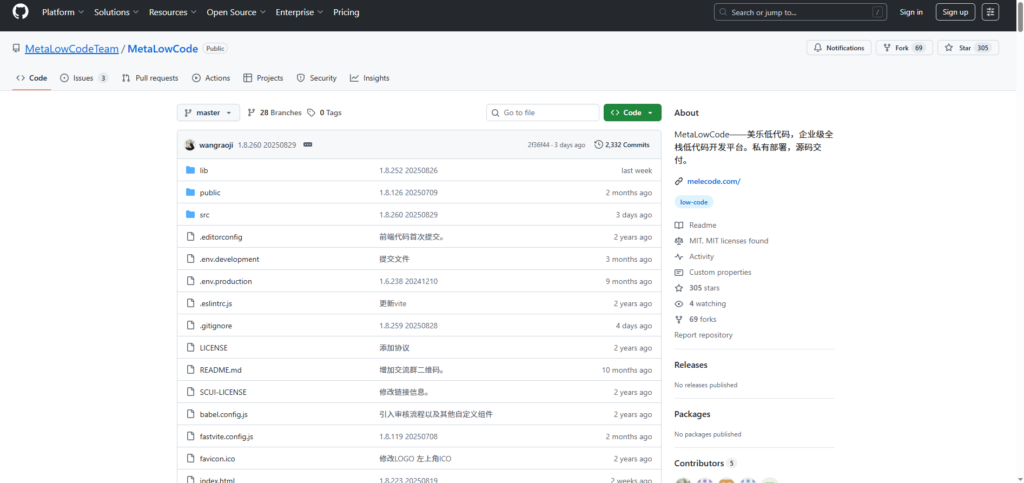Screen dimensions: 1024x483
Task: Click the Sign up button
Action: pos(955,12)
